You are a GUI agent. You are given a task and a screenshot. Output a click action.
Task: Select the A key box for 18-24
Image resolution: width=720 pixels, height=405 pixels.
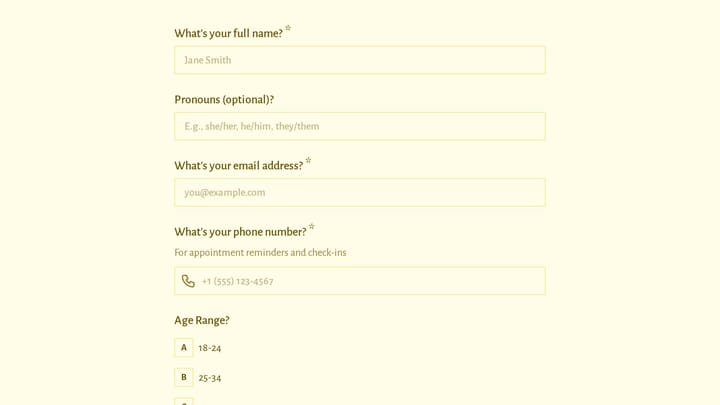[x=184, y=348]
